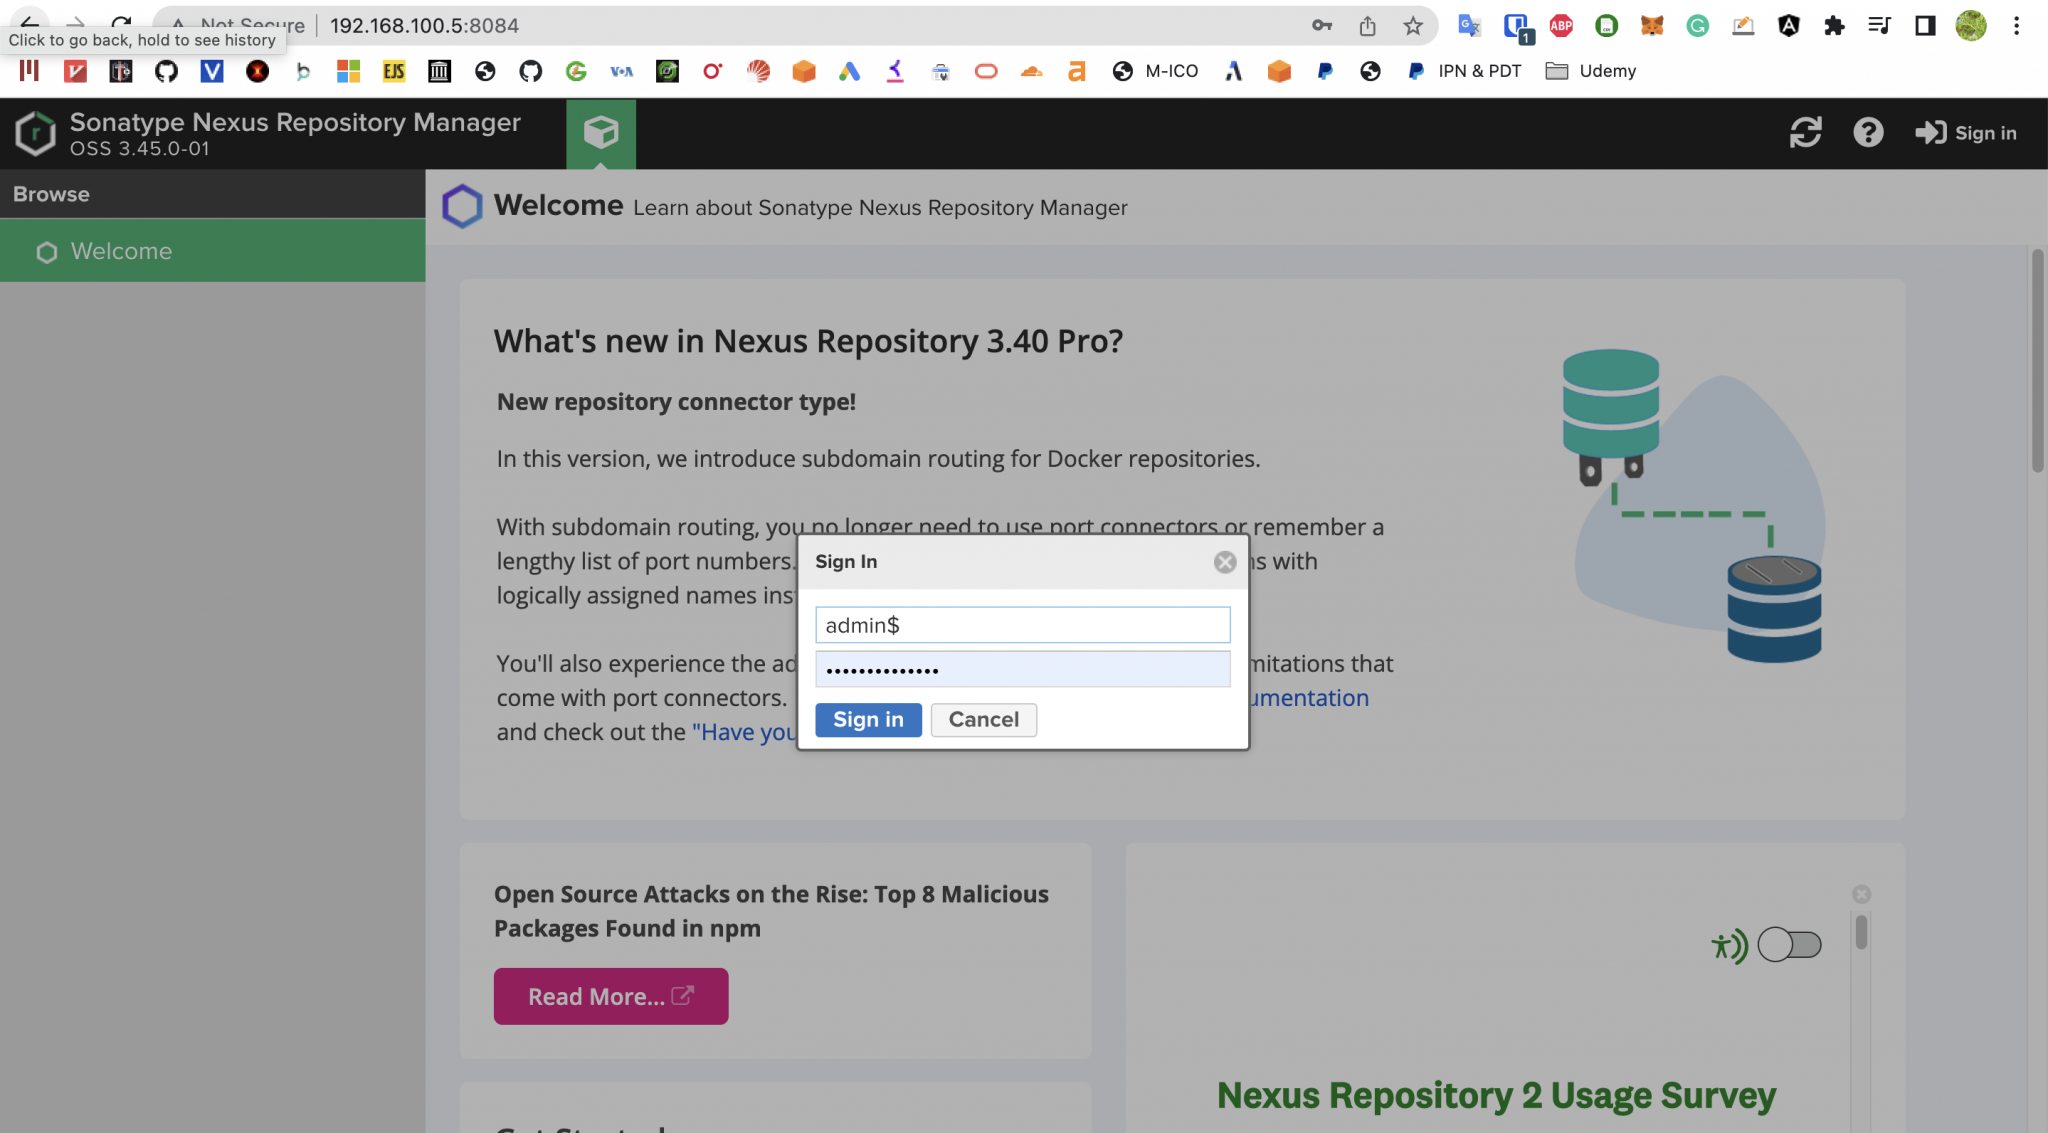Screen dimensions: 2048x1133
Task: Toggle the accessibility widget switch
Action: click(x=1790, y=943)
